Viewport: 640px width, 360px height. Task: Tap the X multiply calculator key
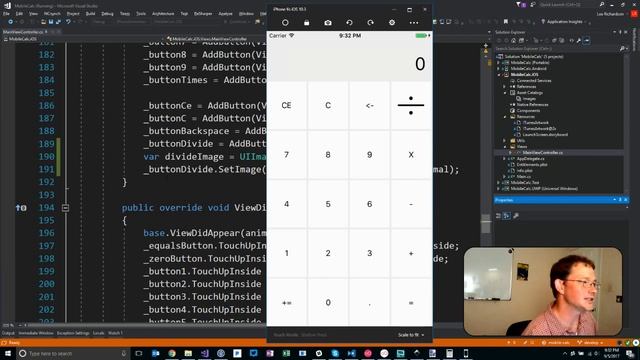point(411,155)
